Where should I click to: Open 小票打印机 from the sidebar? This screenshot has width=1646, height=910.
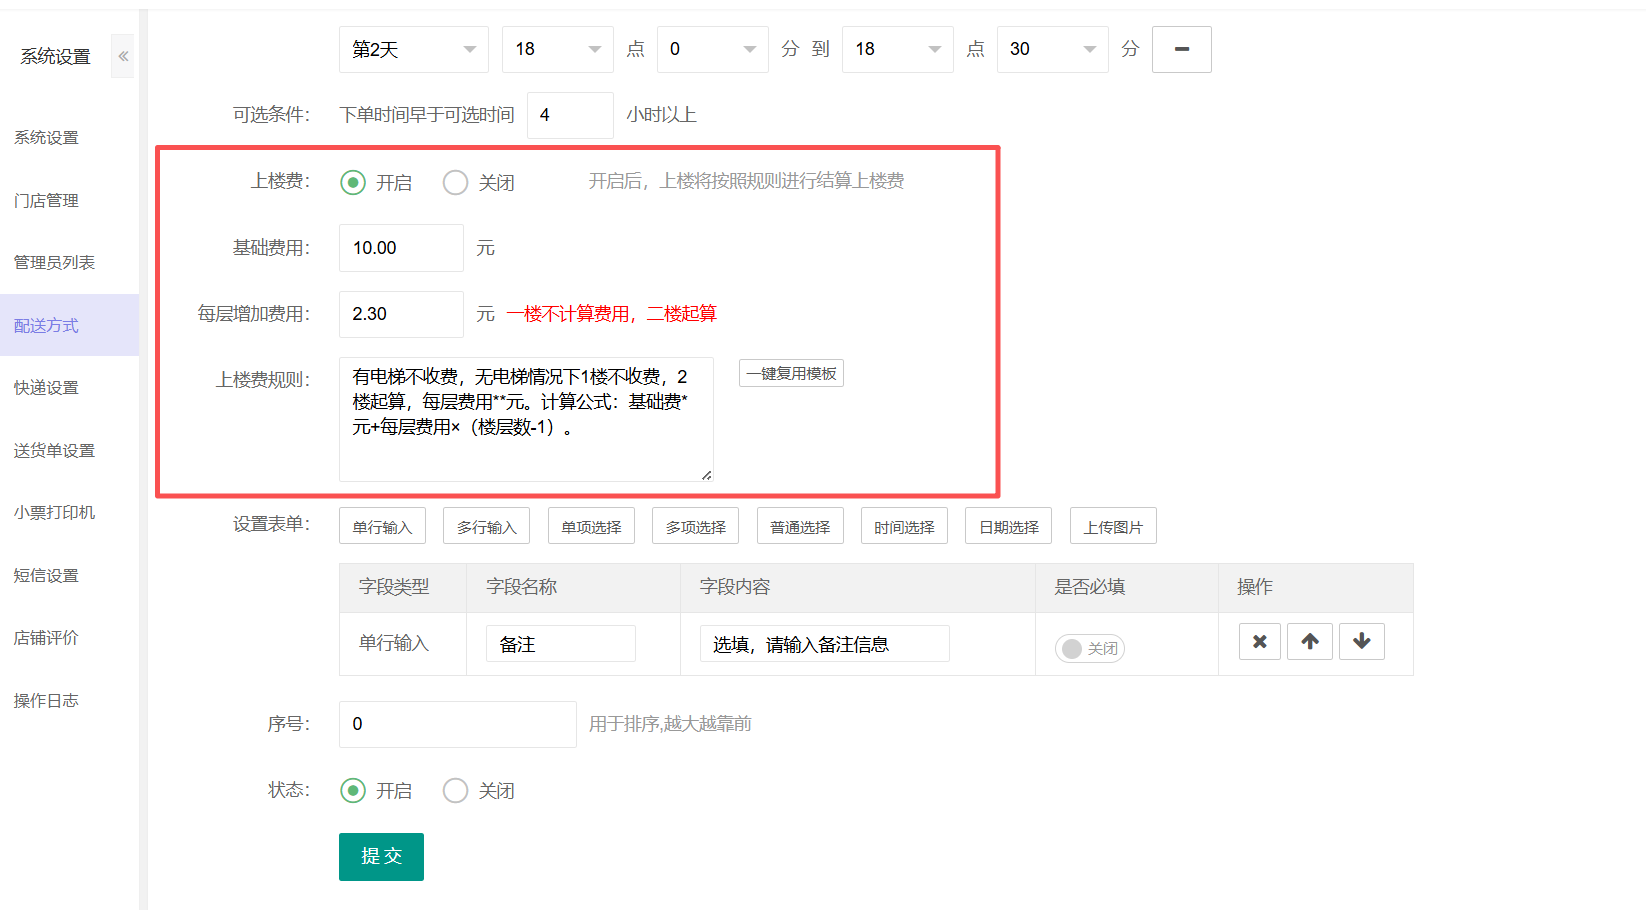[55, 513]
